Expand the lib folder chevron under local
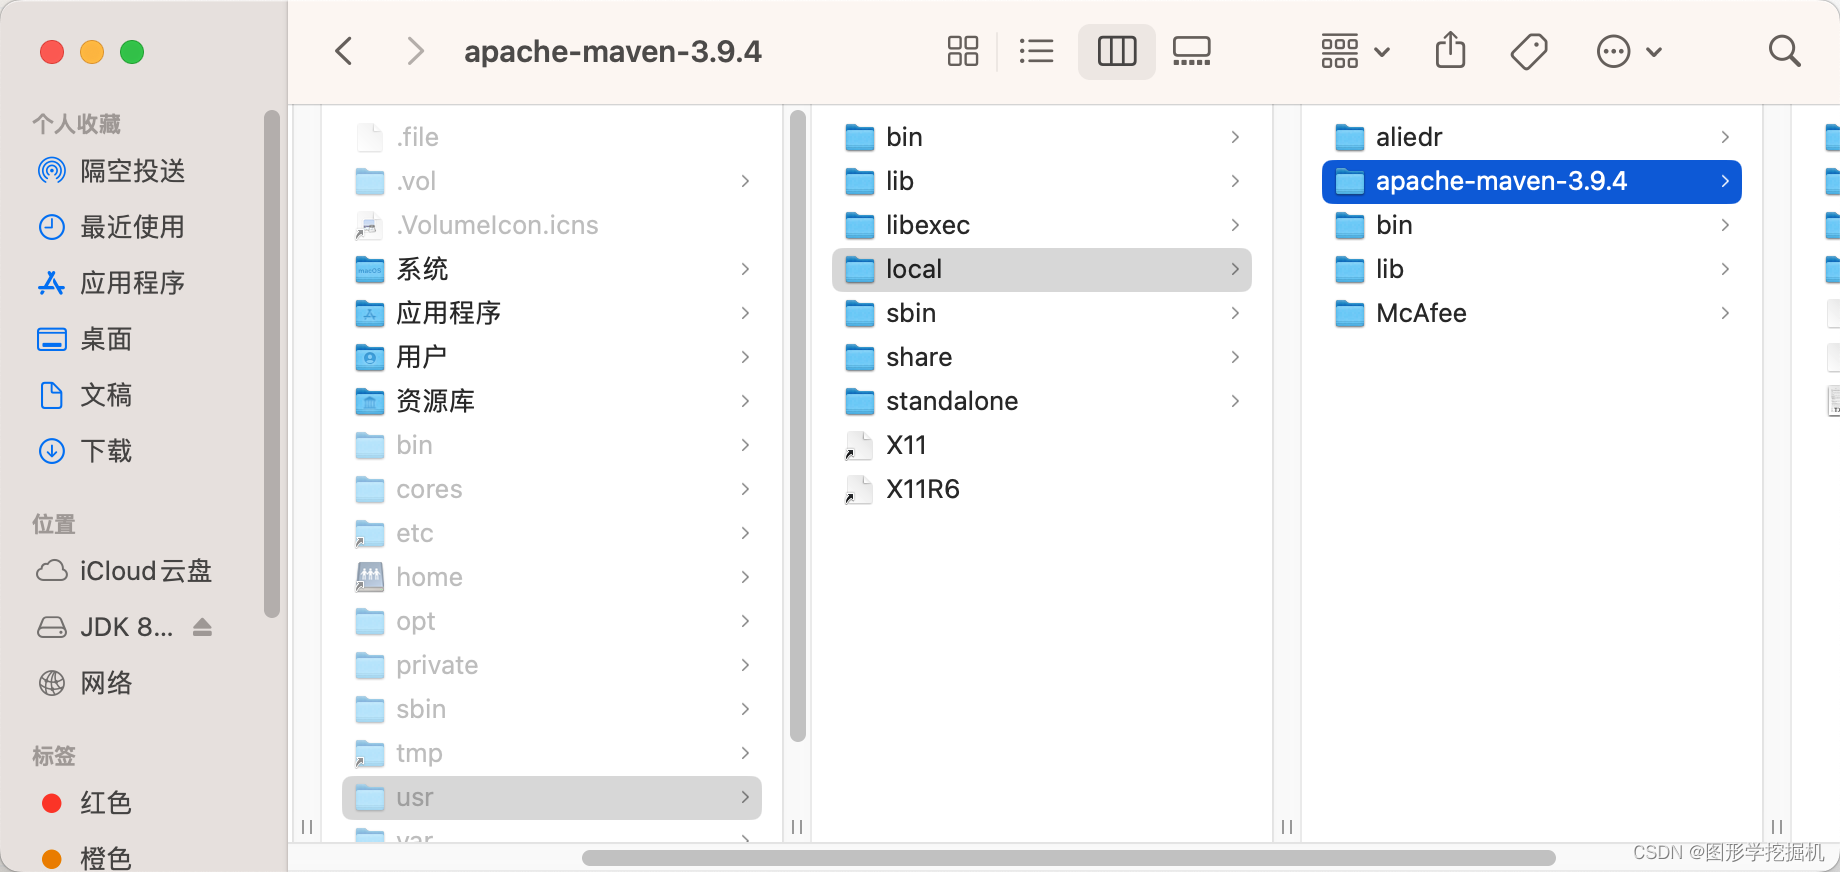1840x872 pixels. coord(1725,269)
